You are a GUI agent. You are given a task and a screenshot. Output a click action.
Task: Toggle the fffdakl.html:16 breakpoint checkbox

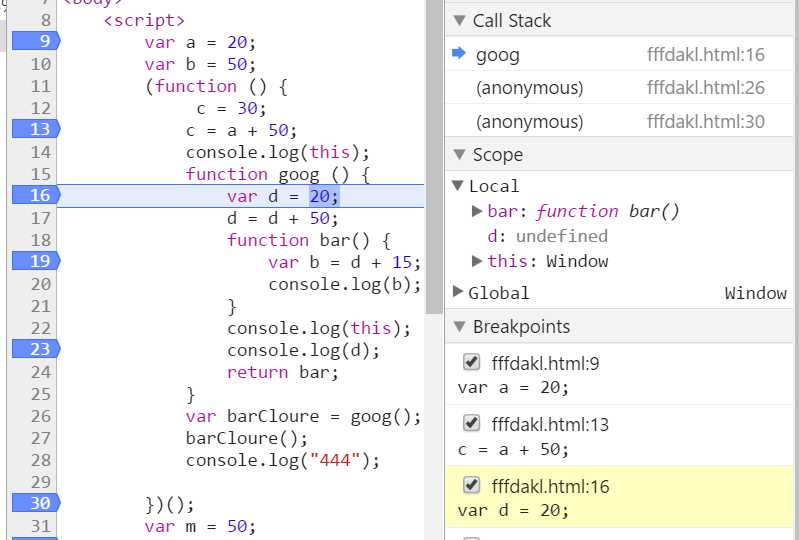click(472, 485)
